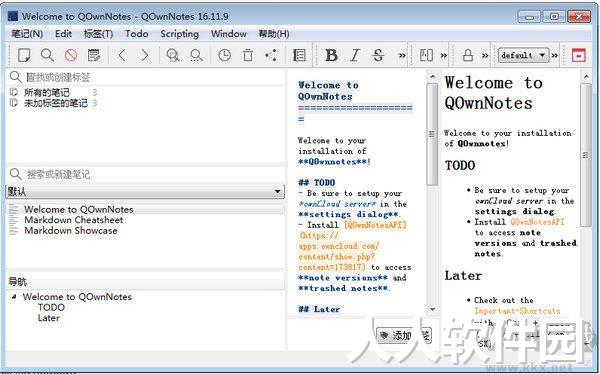Toggle bold formatting
Image resolution: width=600 pixels, height=374 pixels.
pos(331,56)
